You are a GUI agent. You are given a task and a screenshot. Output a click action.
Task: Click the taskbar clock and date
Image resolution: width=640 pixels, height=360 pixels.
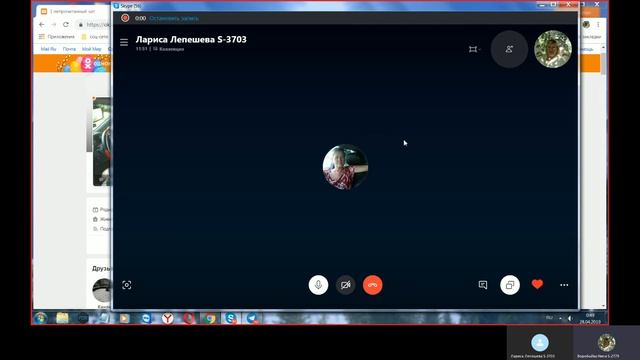[x=590, y=318]
